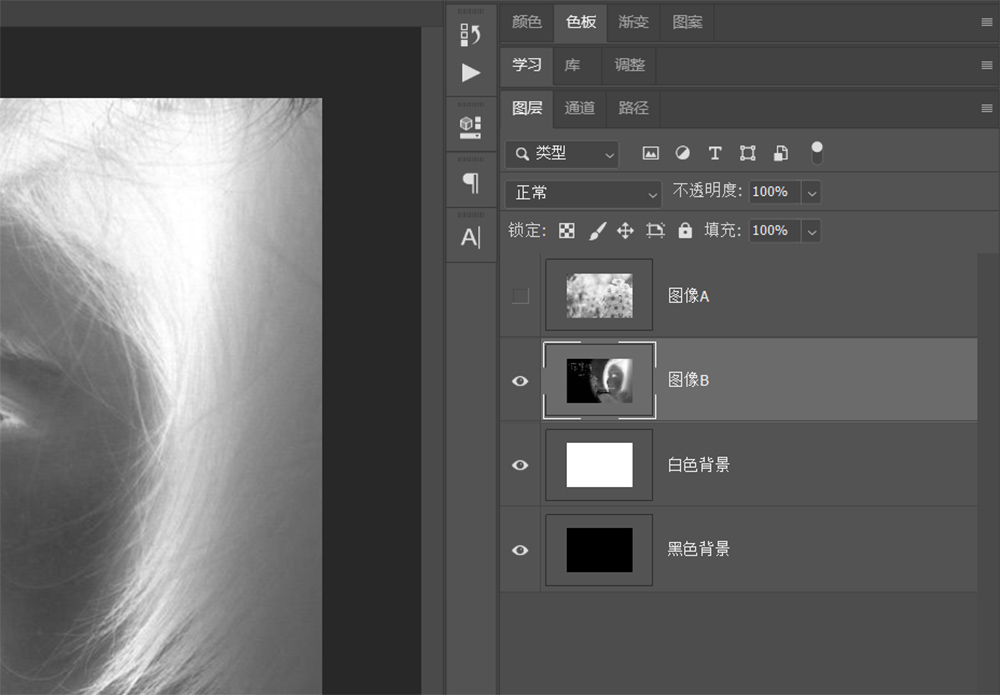Filter to show only text layers
1000x695 pixels.
(714, 153)
